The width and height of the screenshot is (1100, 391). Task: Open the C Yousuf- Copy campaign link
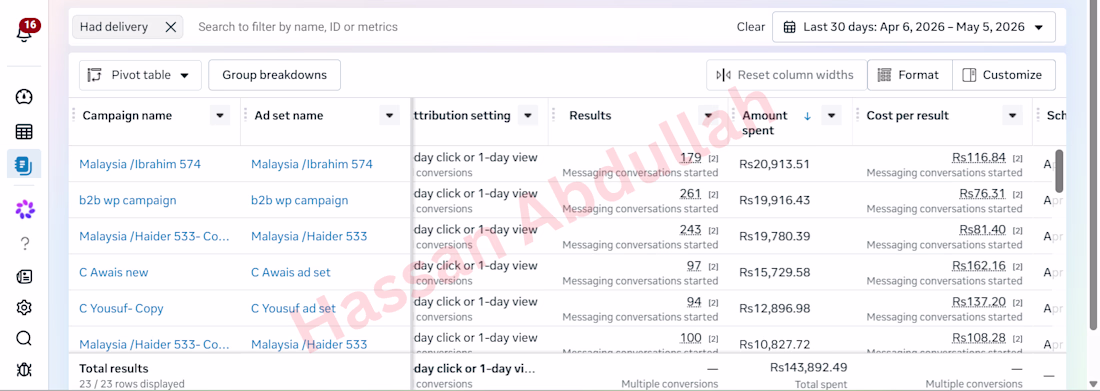tap(121, 308)
